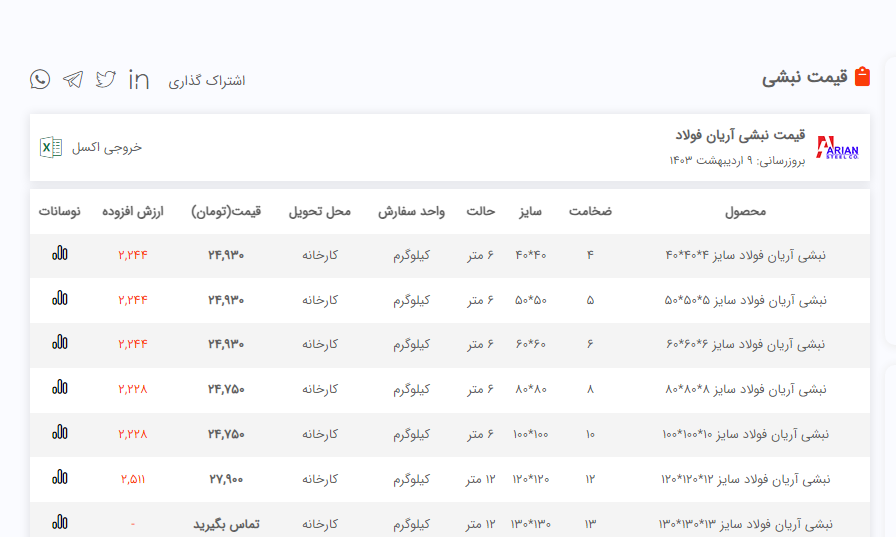Click تماس بگیرید in the 130*130 row
Viewport: 896px width, 537px height.
[x=226, y=523]
